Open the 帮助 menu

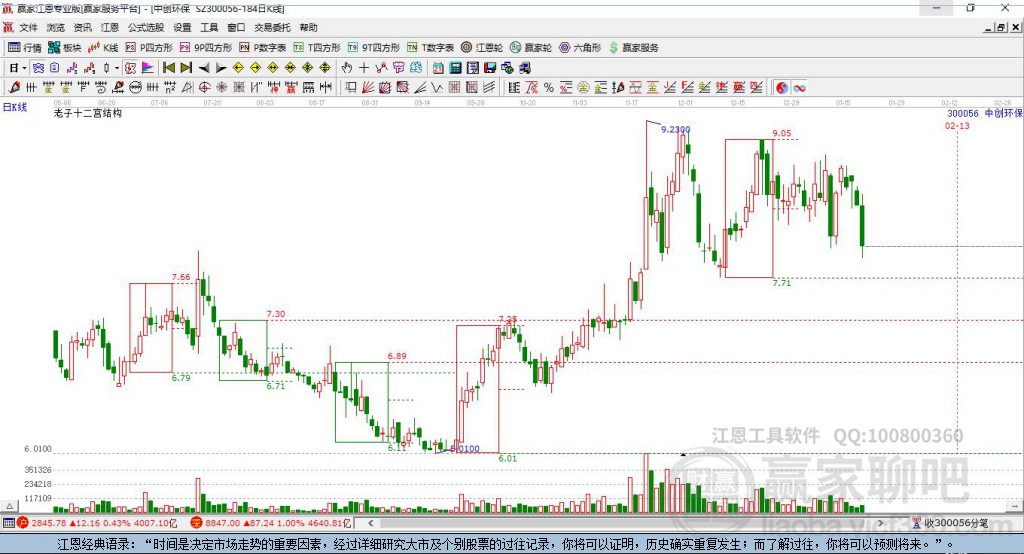(x=308, y=27)
